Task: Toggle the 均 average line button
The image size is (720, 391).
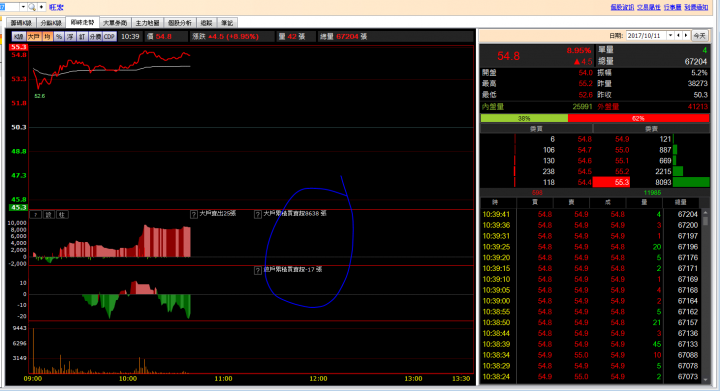Action: click(x=47, y=36)
